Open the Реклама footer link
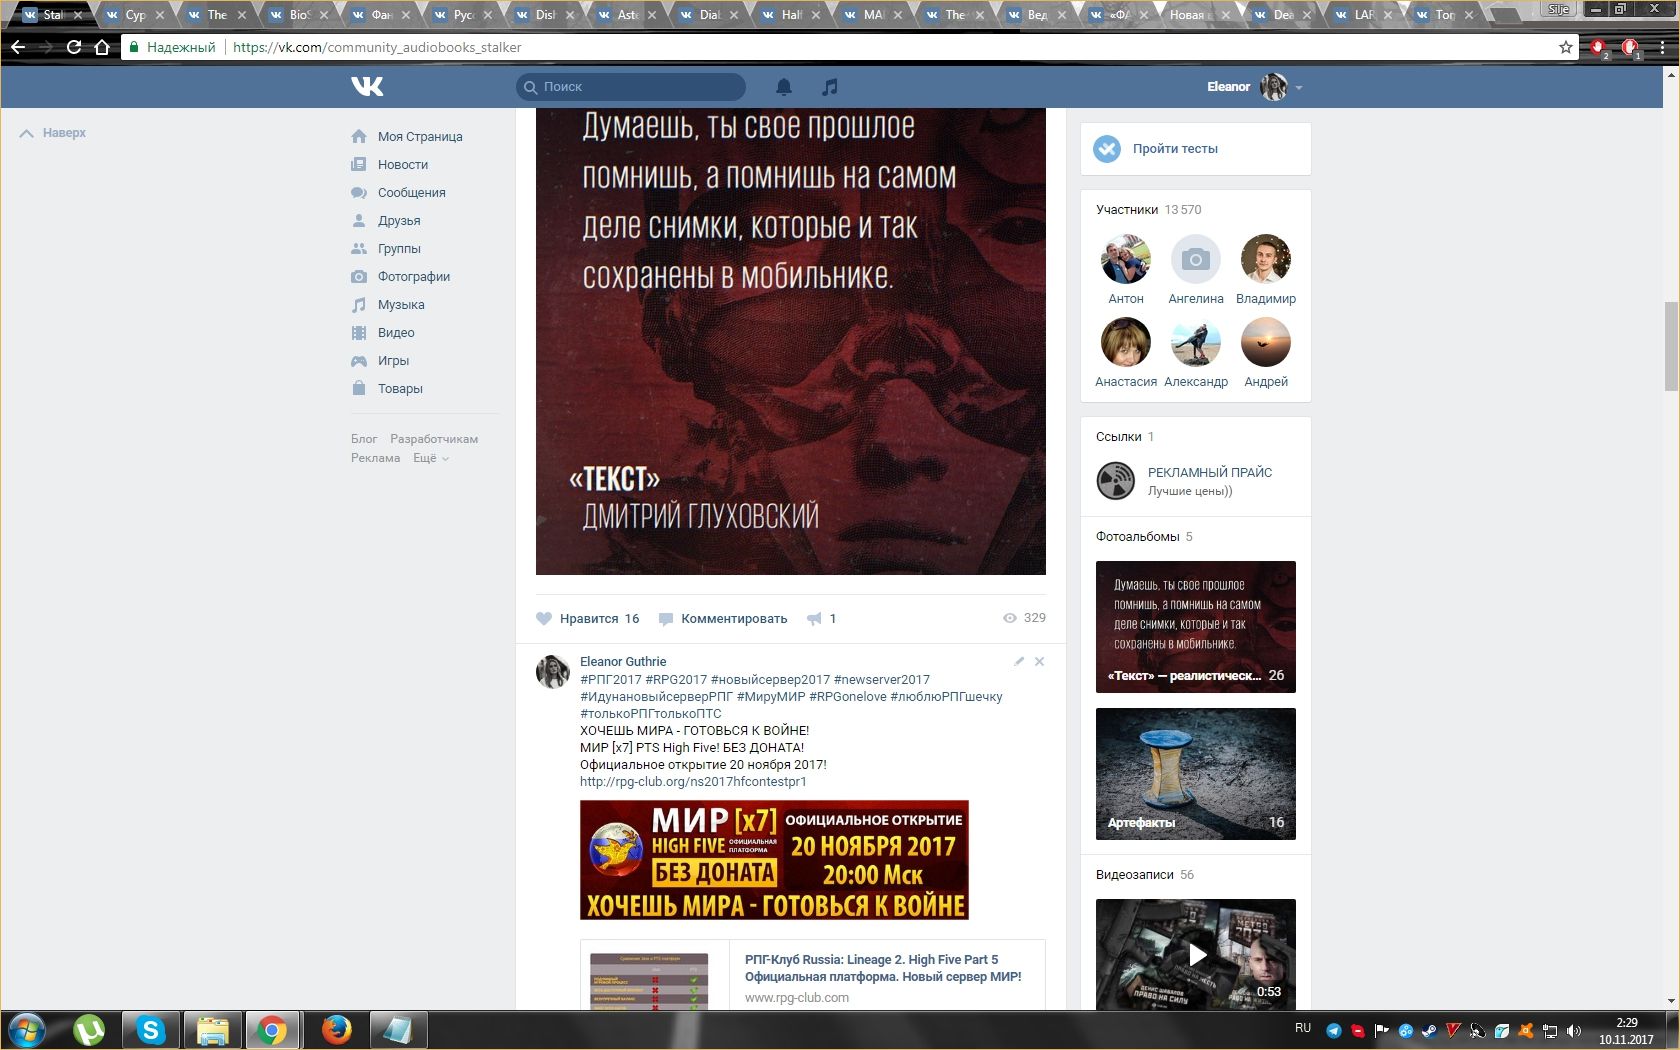The height and width of the screenshot is (1050, 1680). (x=375, y=458)
